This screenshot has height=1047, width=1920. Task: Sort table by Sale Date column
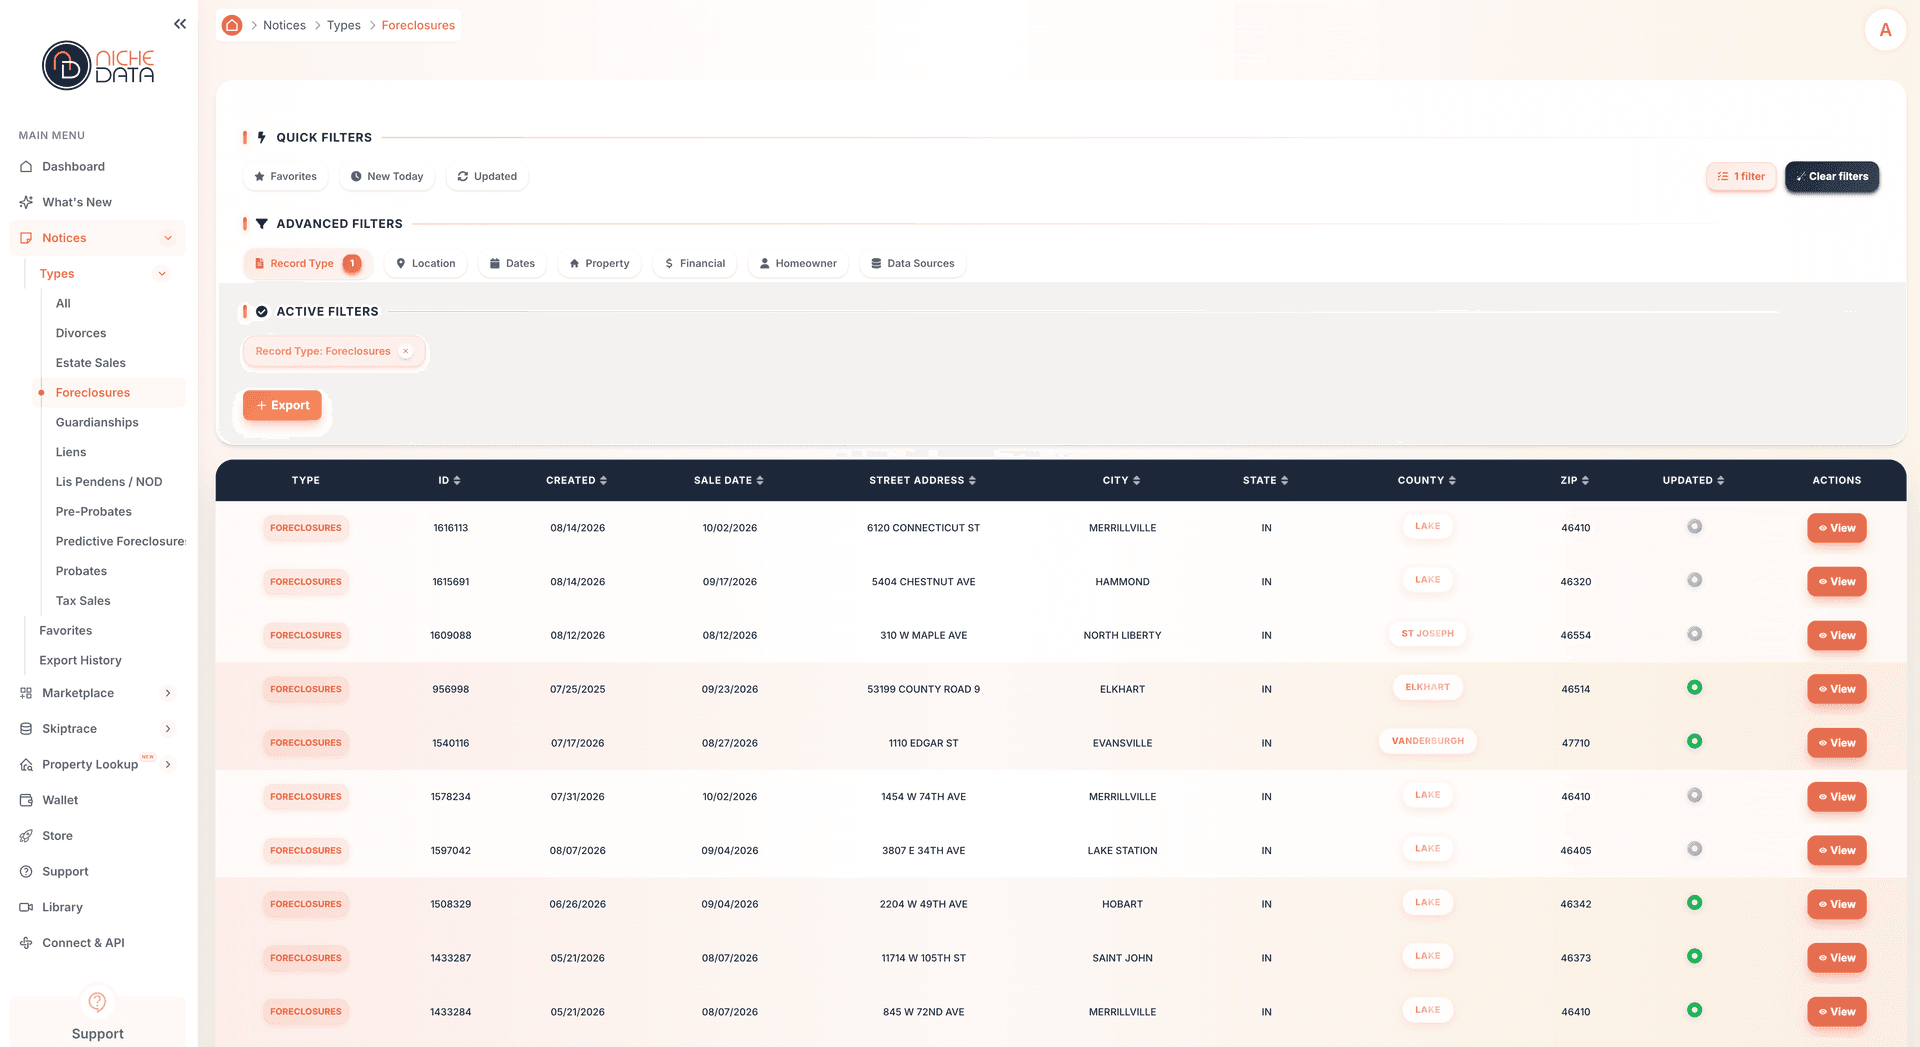[x=729, y=481]
